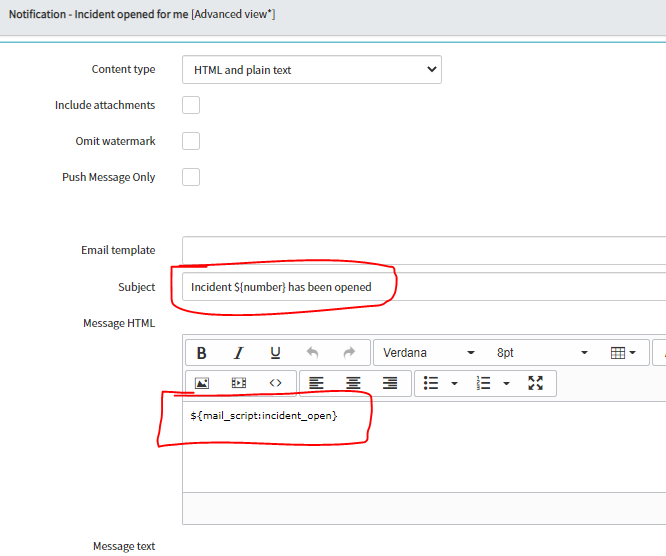Center align the message text
The image size is (666, 556).
tap(353, 383)
